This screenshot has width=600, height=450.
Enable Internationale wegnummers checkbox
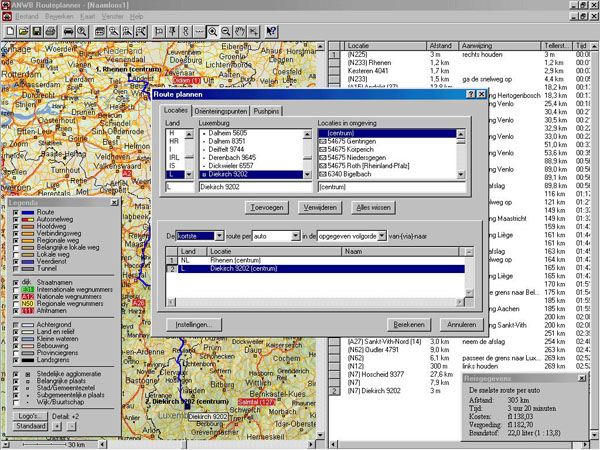[x=16, y=290]
